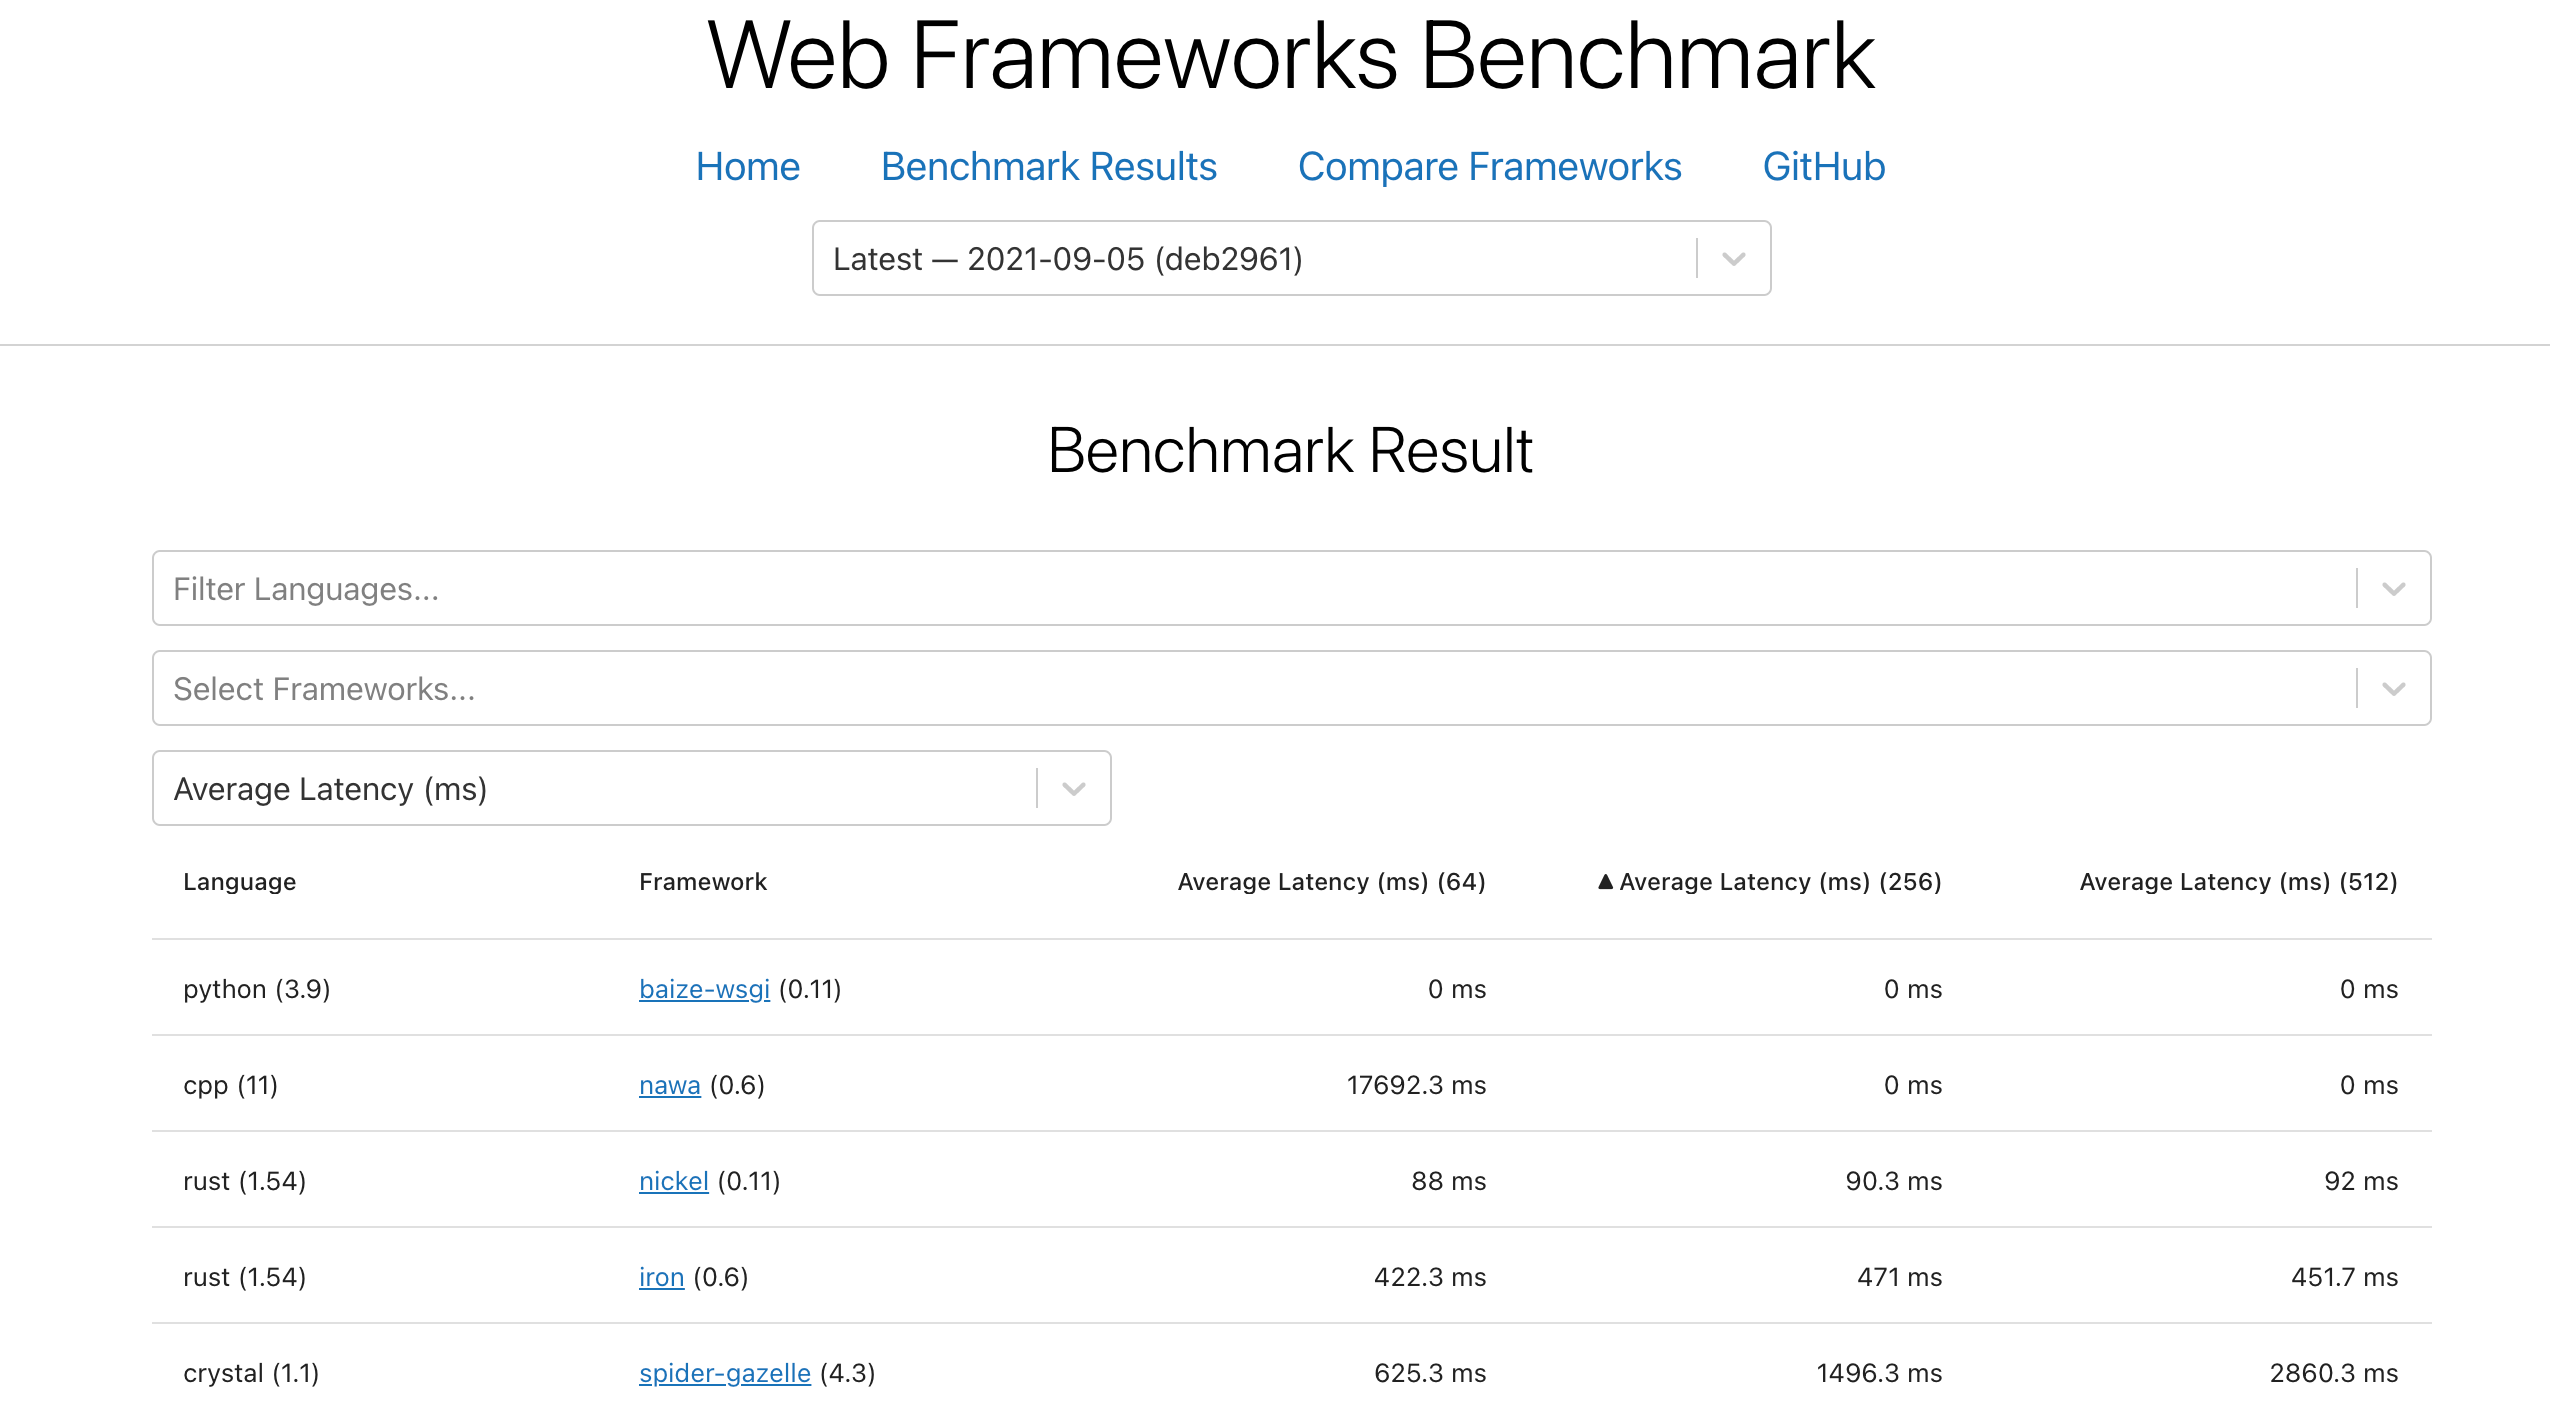Open the baize-wsgi framework link
Screen dimensions: 2550x1416
tap(704, 989)
